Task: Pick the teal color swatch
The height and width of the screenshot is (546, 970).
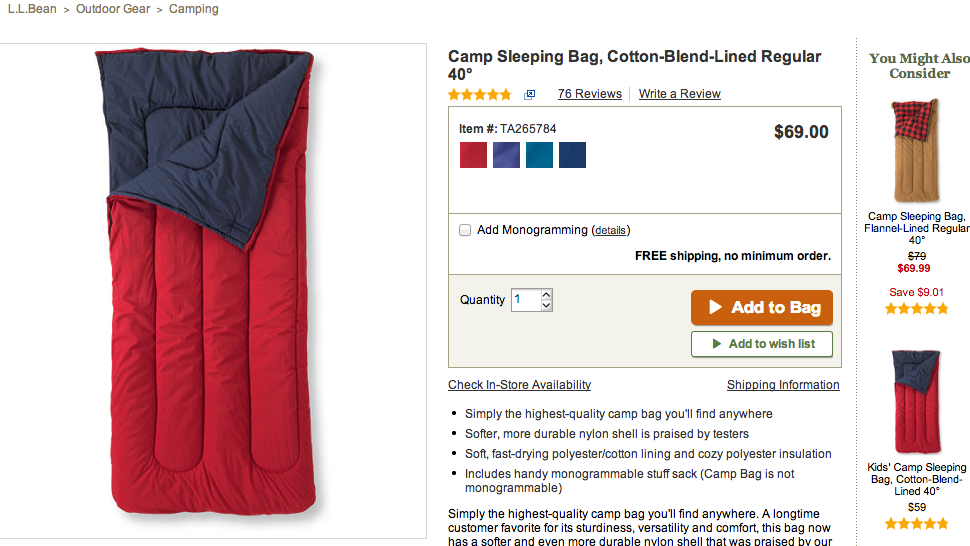Action: pos(539,155)
